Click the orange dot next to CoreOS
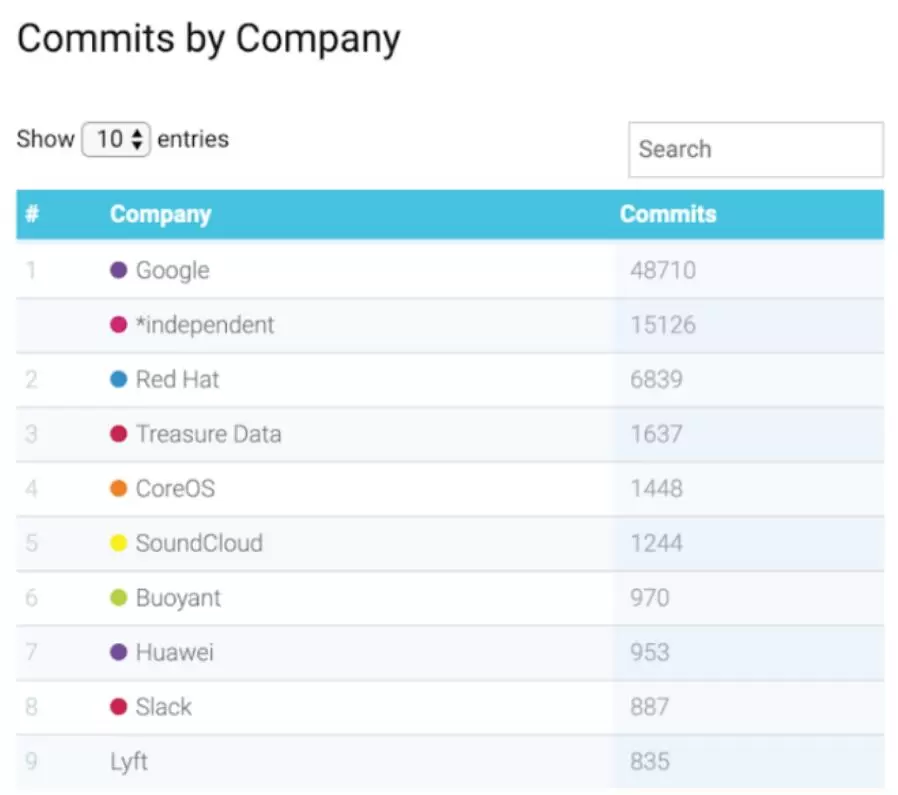The image size is (898, 795). (119, 489)
